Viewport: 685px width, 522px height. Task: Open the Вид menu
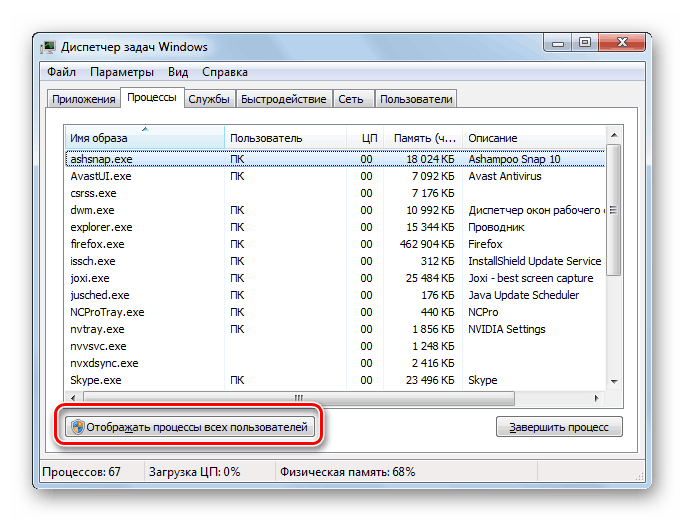(178, 72)
